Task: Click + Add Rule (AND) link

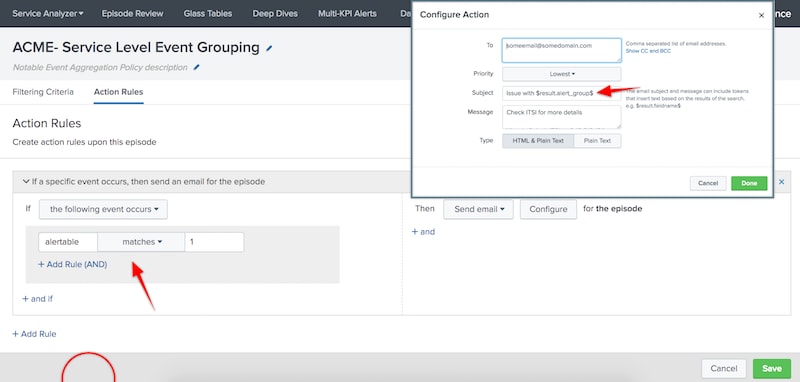Action: coord(72,264)
